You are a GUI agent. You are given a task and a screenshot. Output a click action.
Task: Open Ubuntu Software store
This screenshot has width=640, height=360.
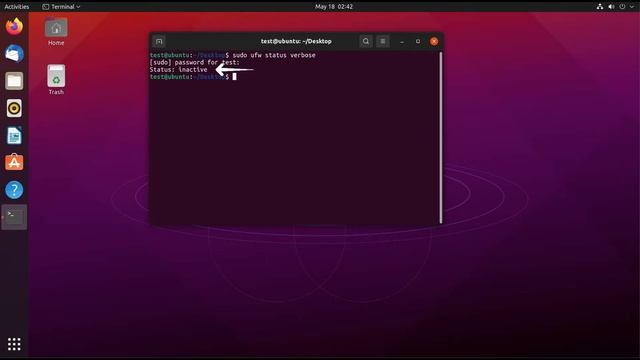[x=14, y=162]
